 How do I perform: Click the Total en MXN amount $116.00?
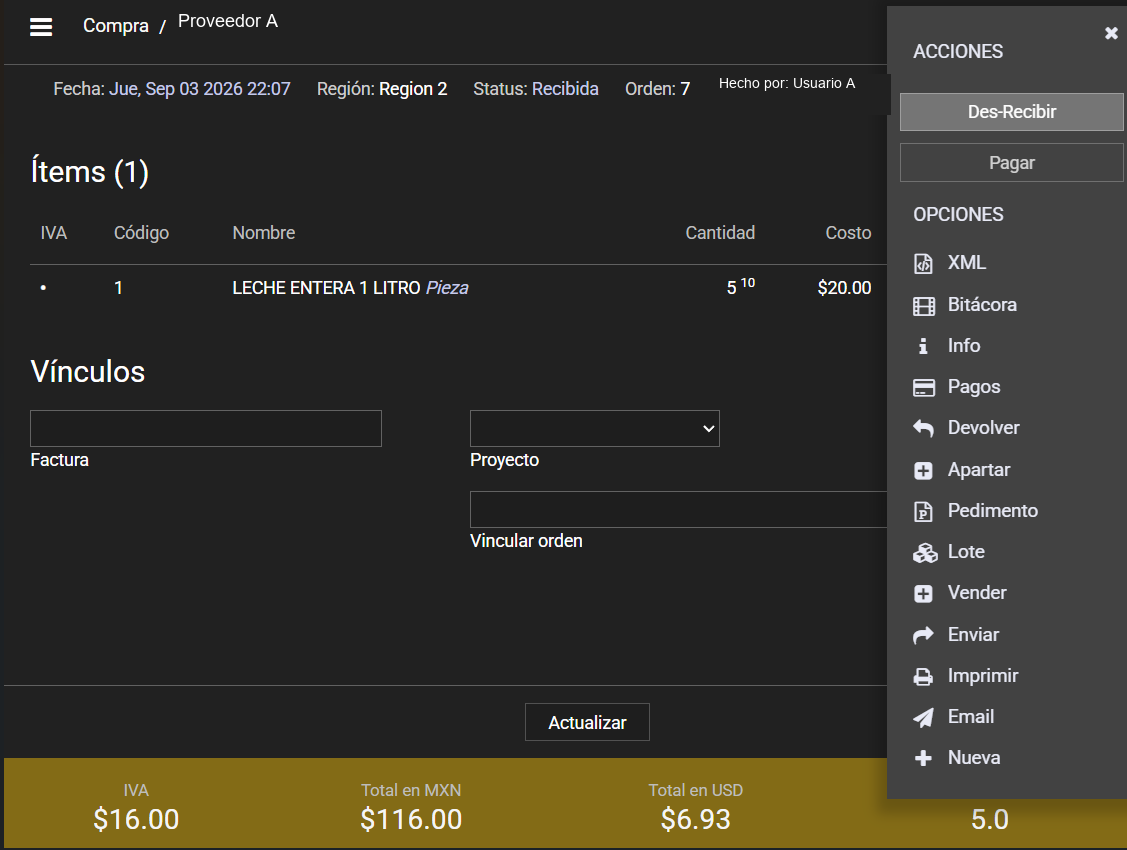pos(411,819)
